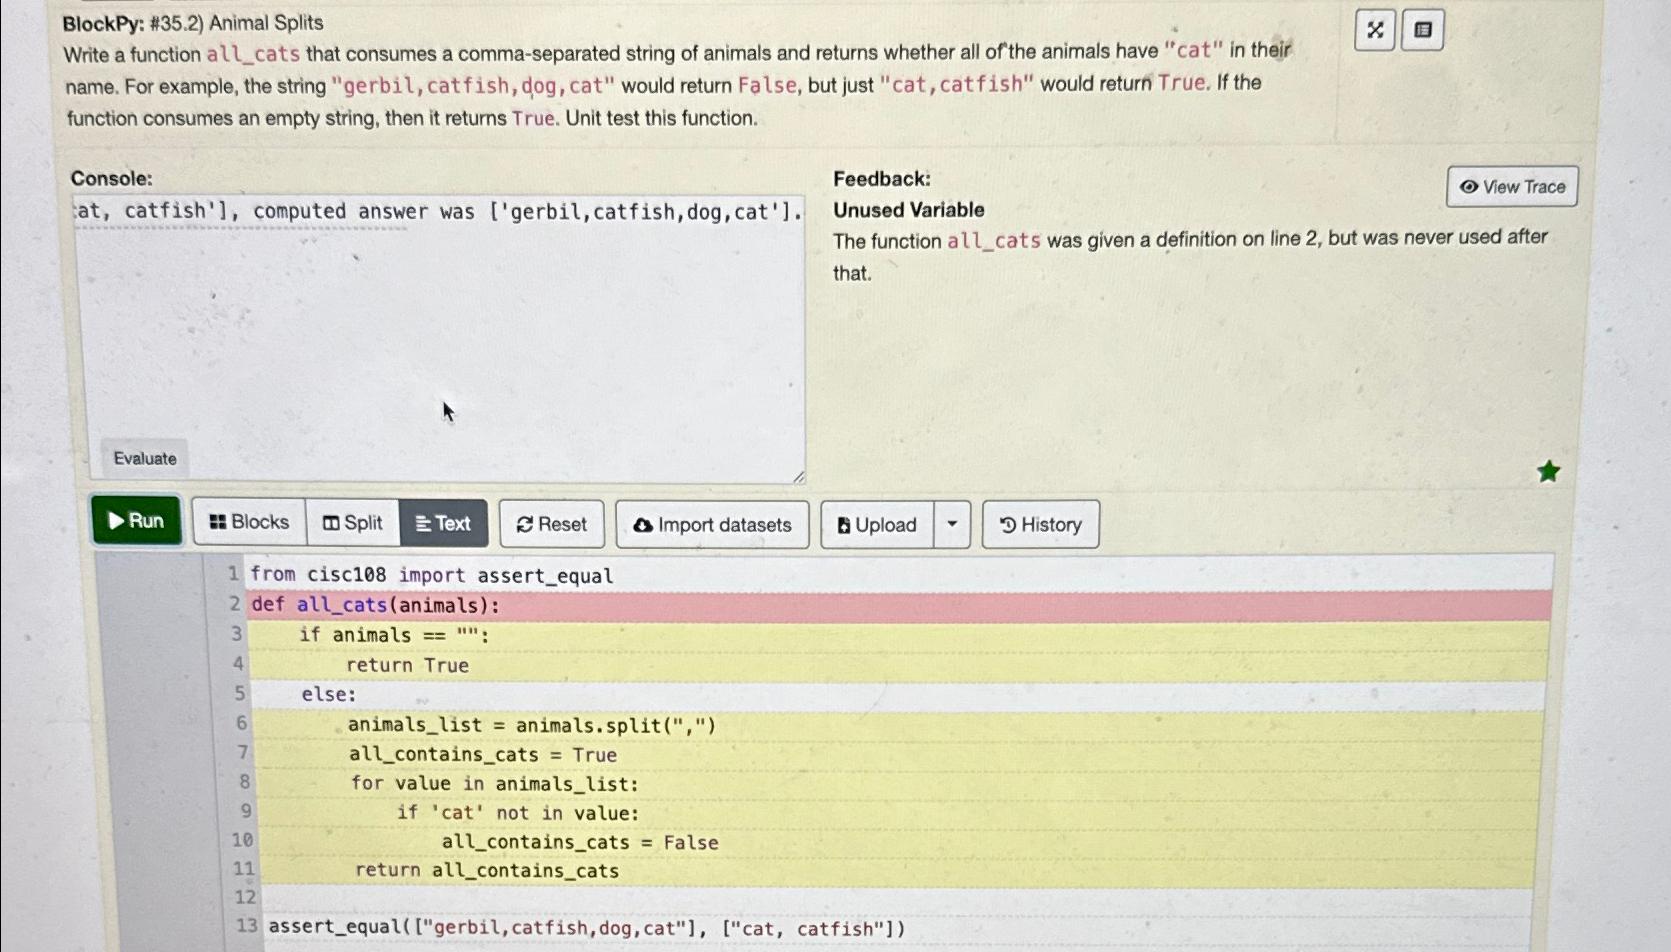Collapse the Feedback panel via View Trace
Viewport: 1671px width, 952px height.
click(x=1511, y=186)
